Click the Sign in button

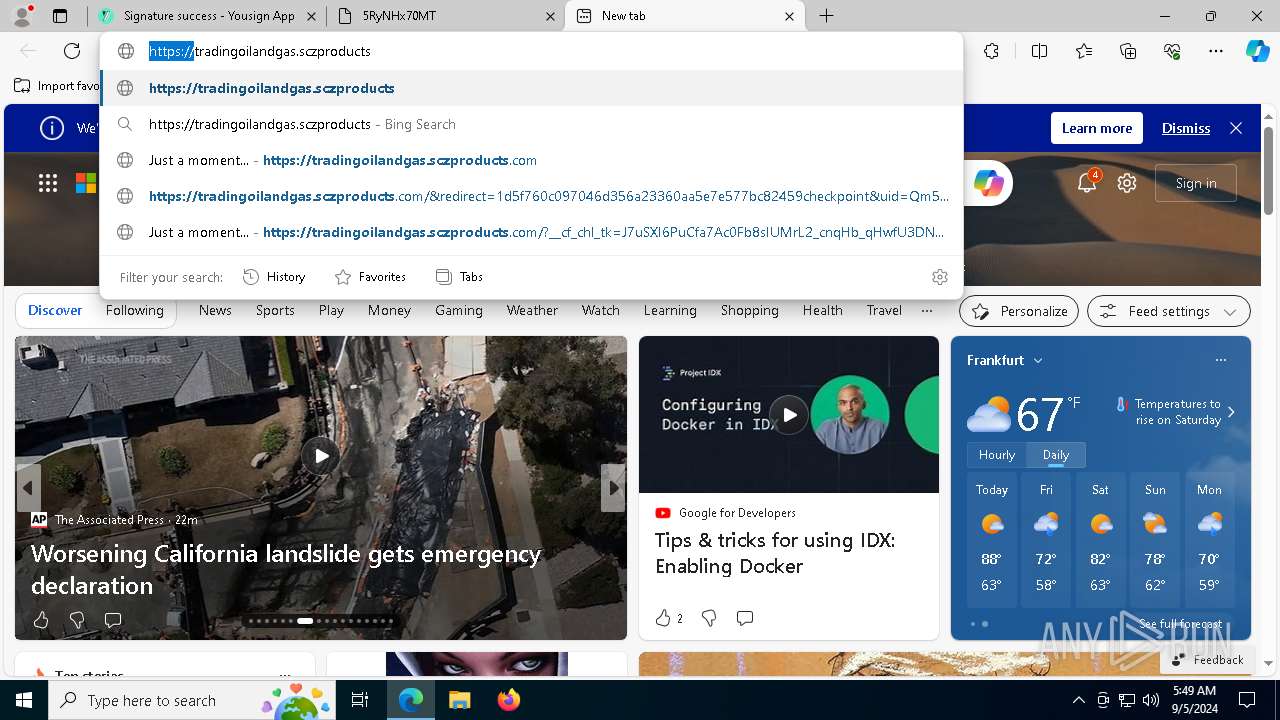[1196, 183]
